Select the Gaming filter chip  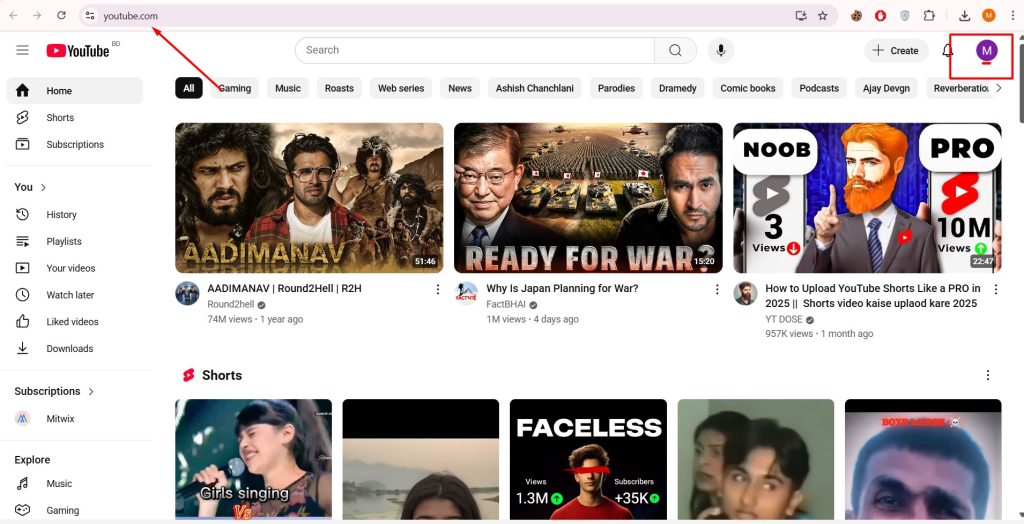(x=235, y=88)
